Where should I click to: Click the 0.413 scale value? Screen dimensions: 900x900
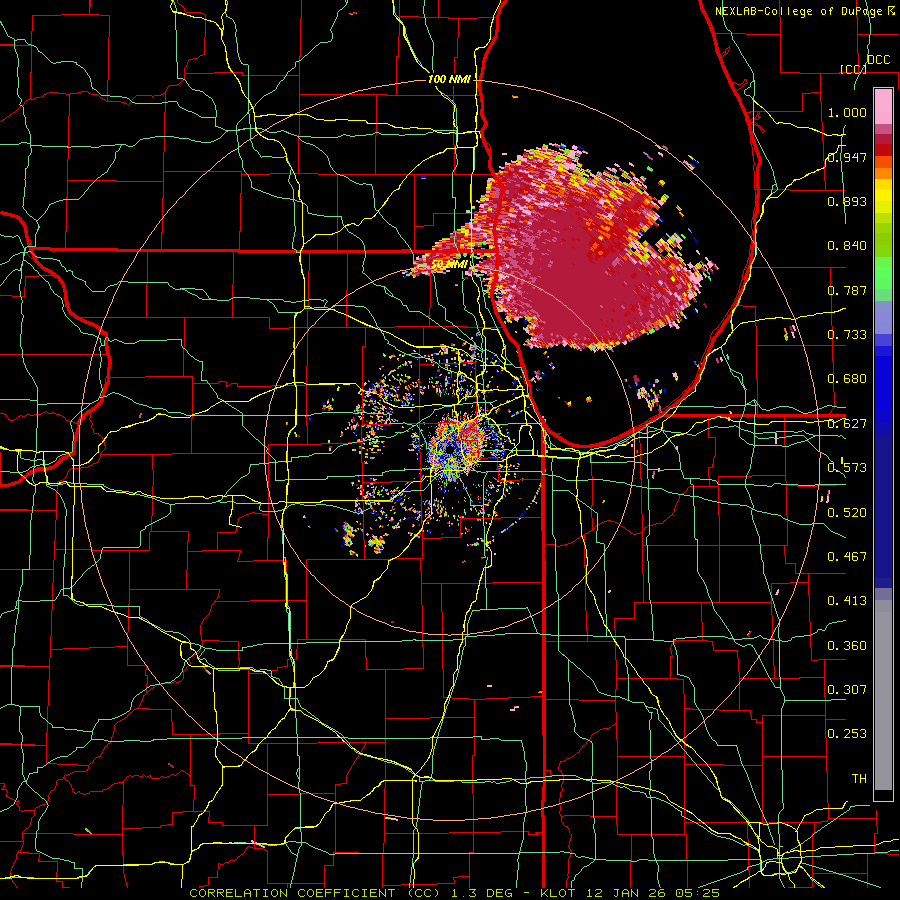(x=847, y=601)
